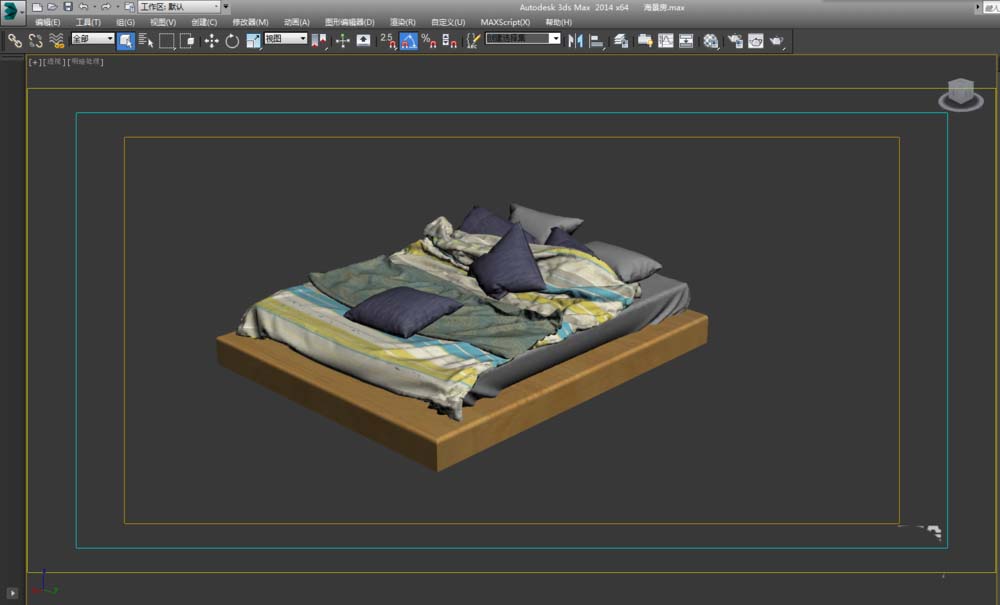This screenshot has height=605, width=1000.
Task: Open the 渲染(R) menu
Action: pos(403,22)
